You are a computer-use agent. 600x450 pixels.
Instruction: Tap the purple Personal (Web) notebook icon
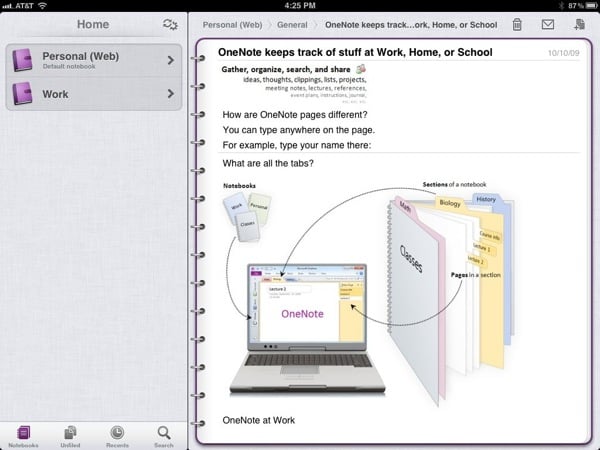[22, 60]
